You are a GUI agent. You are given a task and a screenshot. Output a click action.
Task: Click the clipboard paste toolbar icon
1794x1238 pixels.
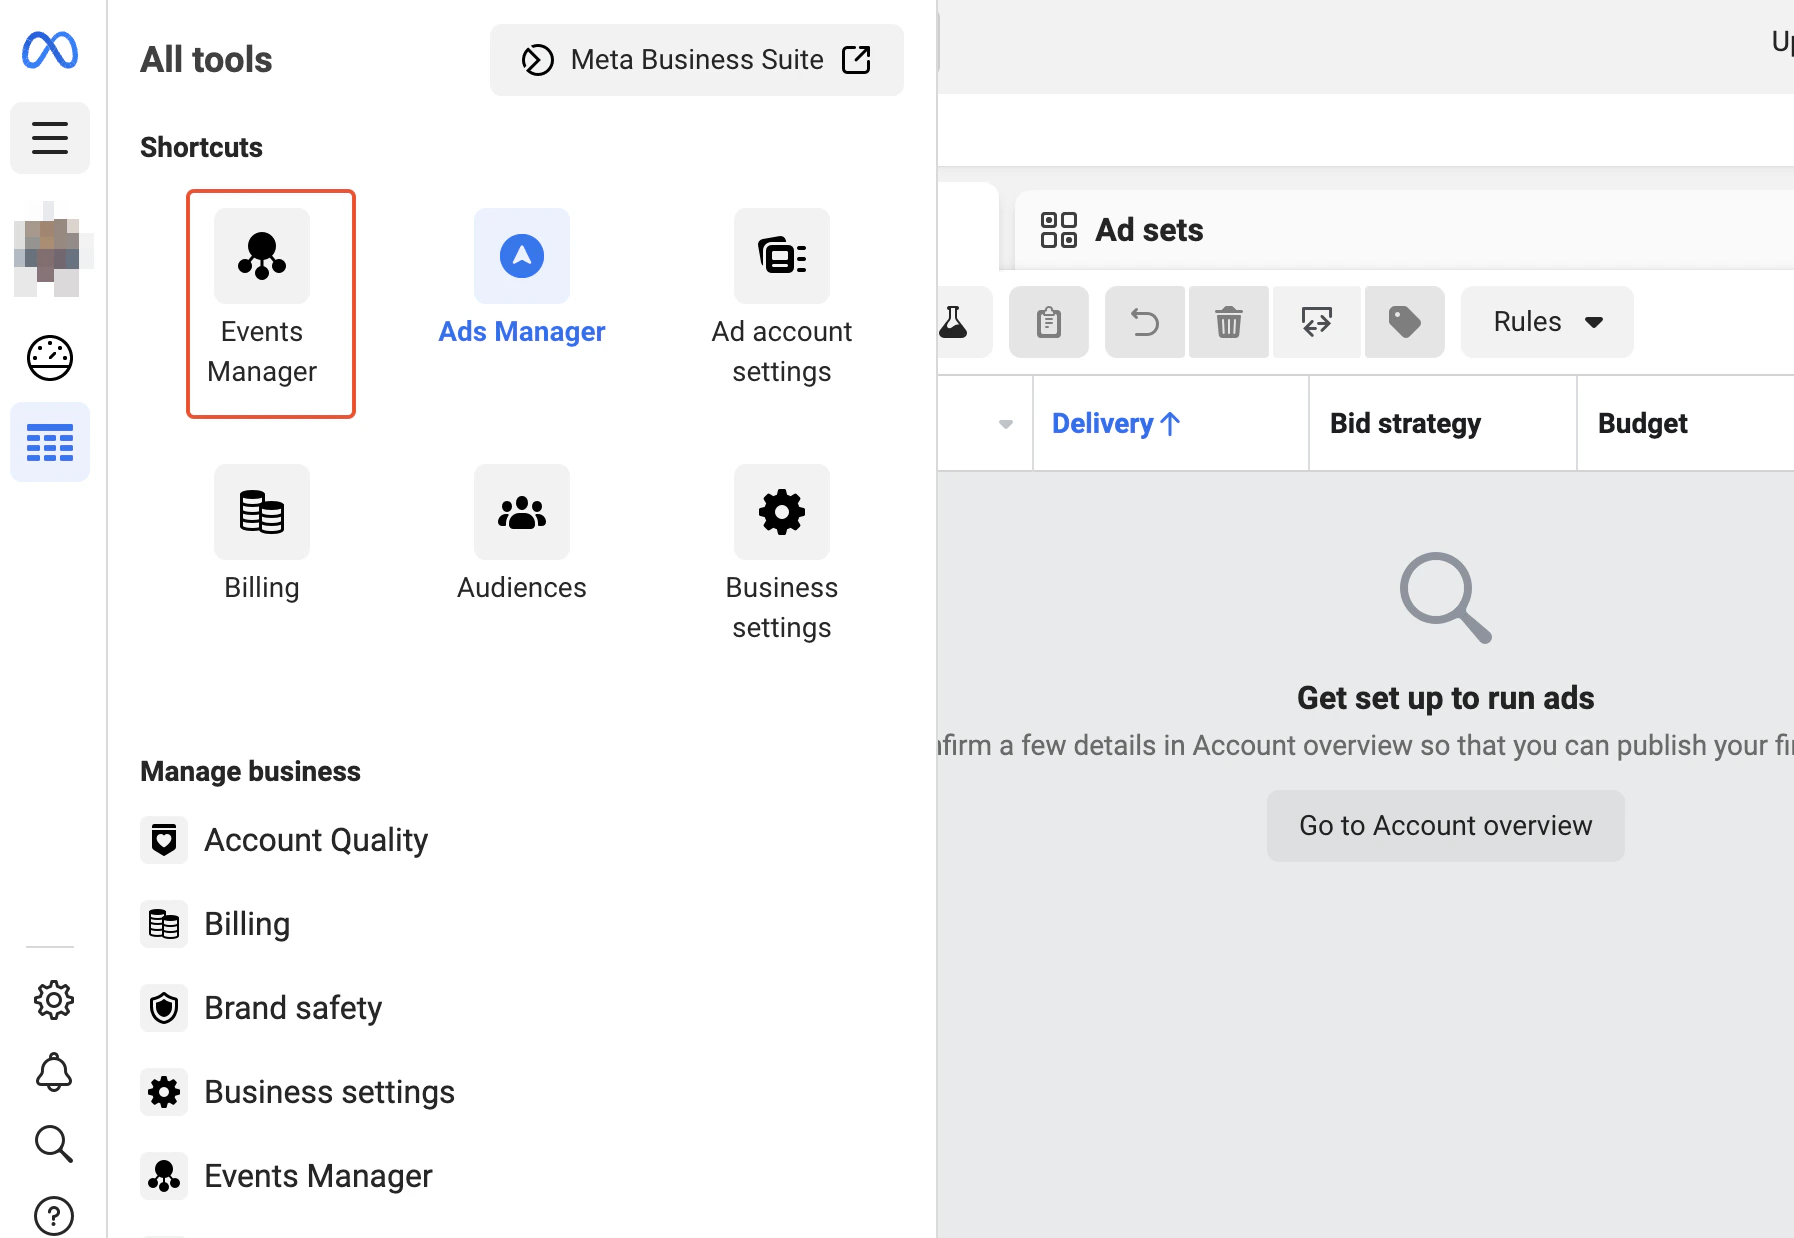pyautogui.click(x=1049, y=322)
